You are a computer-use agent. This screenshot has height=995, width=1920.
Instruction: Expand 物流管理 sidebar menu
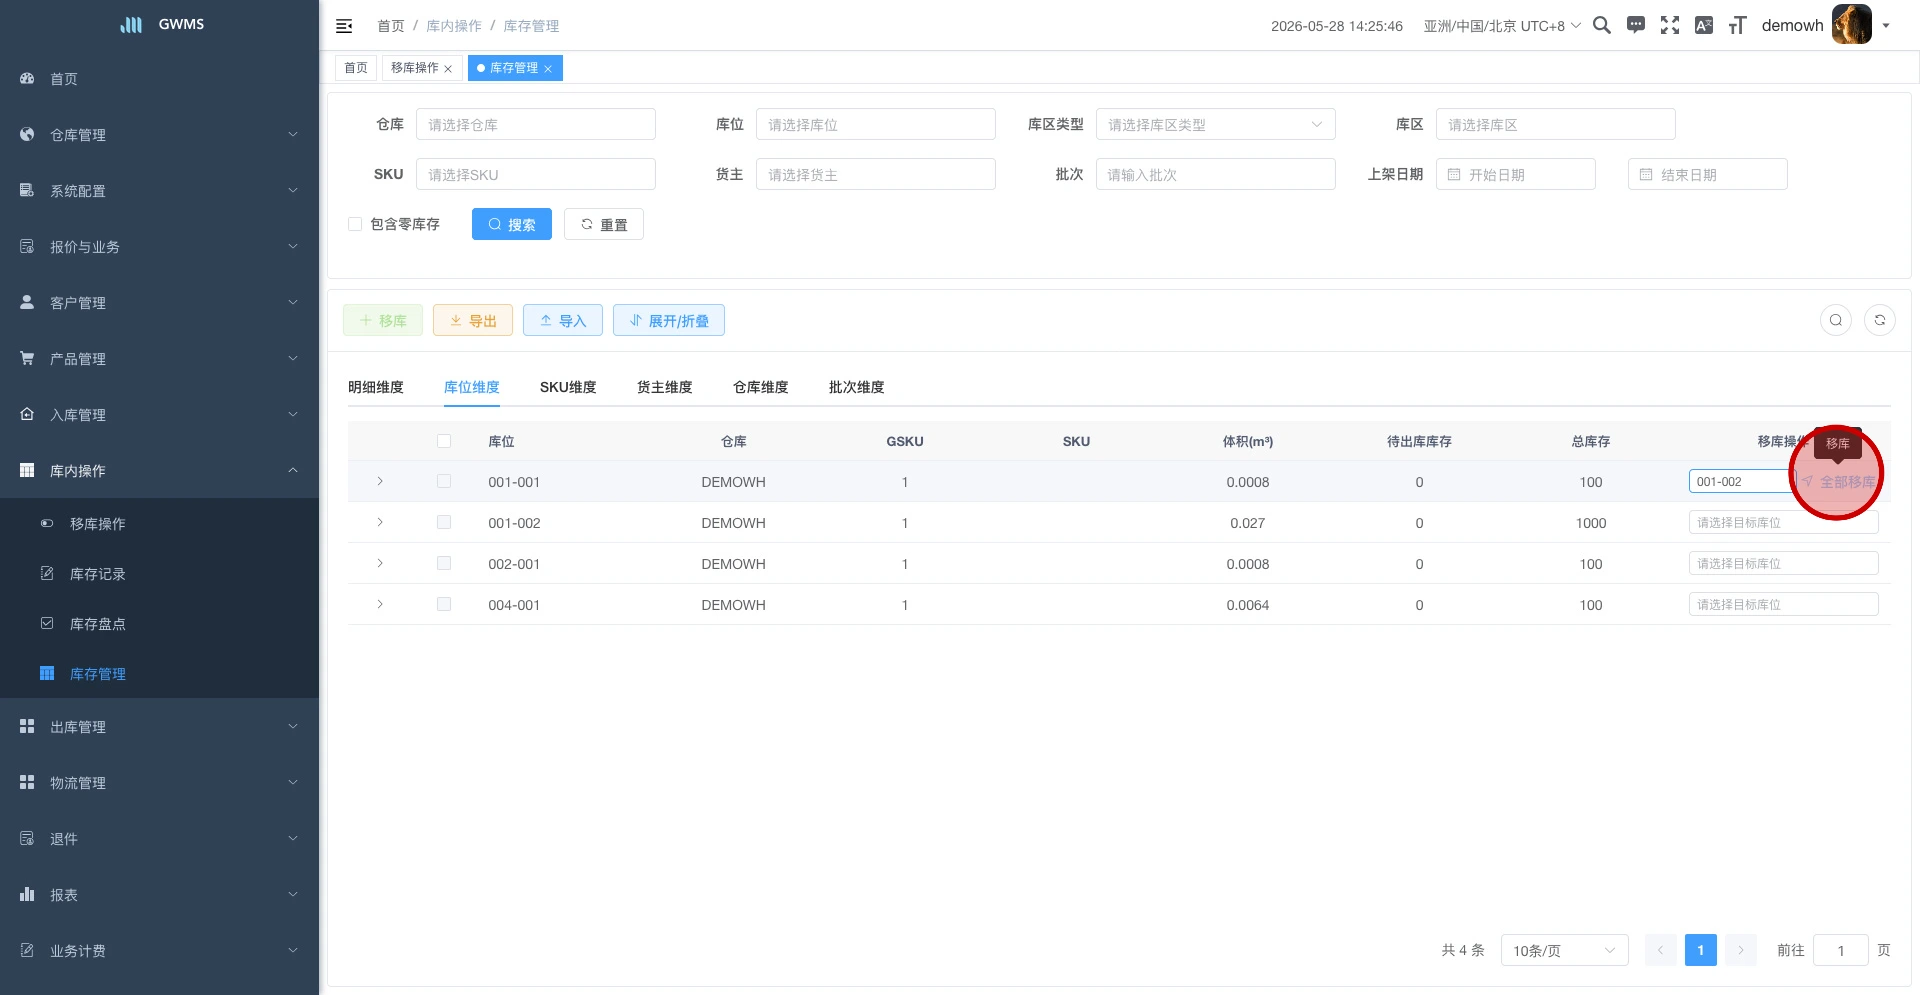[x=160, y=783]
